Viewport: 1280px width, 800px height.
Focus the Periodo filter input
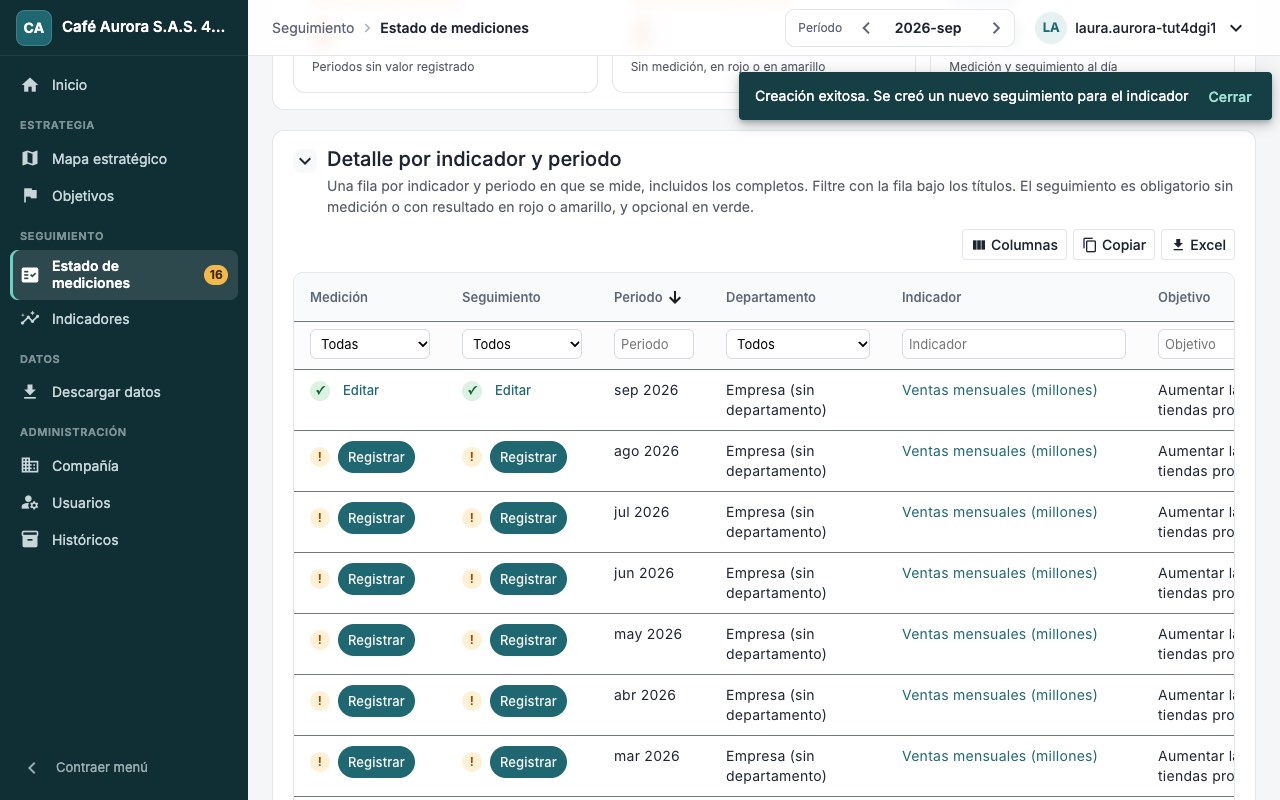[x=654, y=344]
